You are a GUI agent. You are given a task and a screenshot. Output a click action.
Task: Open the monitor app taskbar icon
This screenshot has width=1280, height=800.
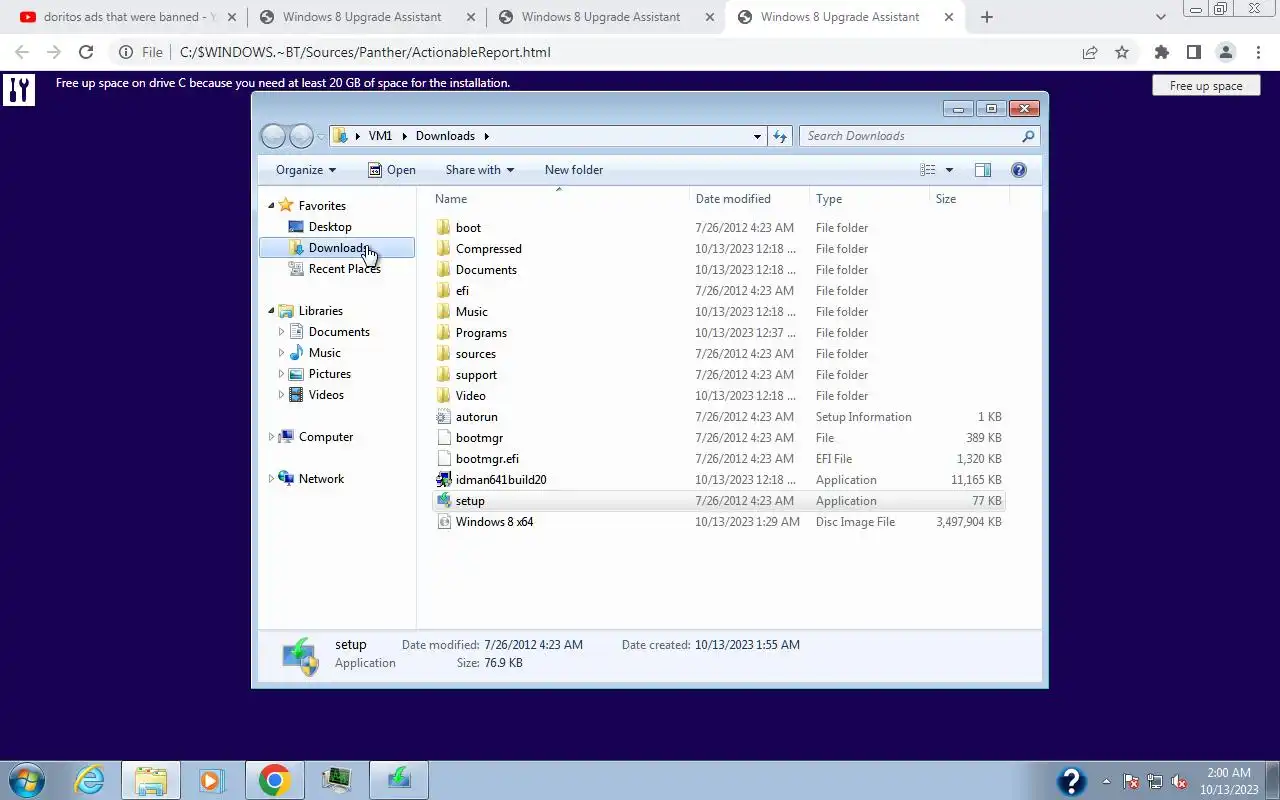point(336,780)
